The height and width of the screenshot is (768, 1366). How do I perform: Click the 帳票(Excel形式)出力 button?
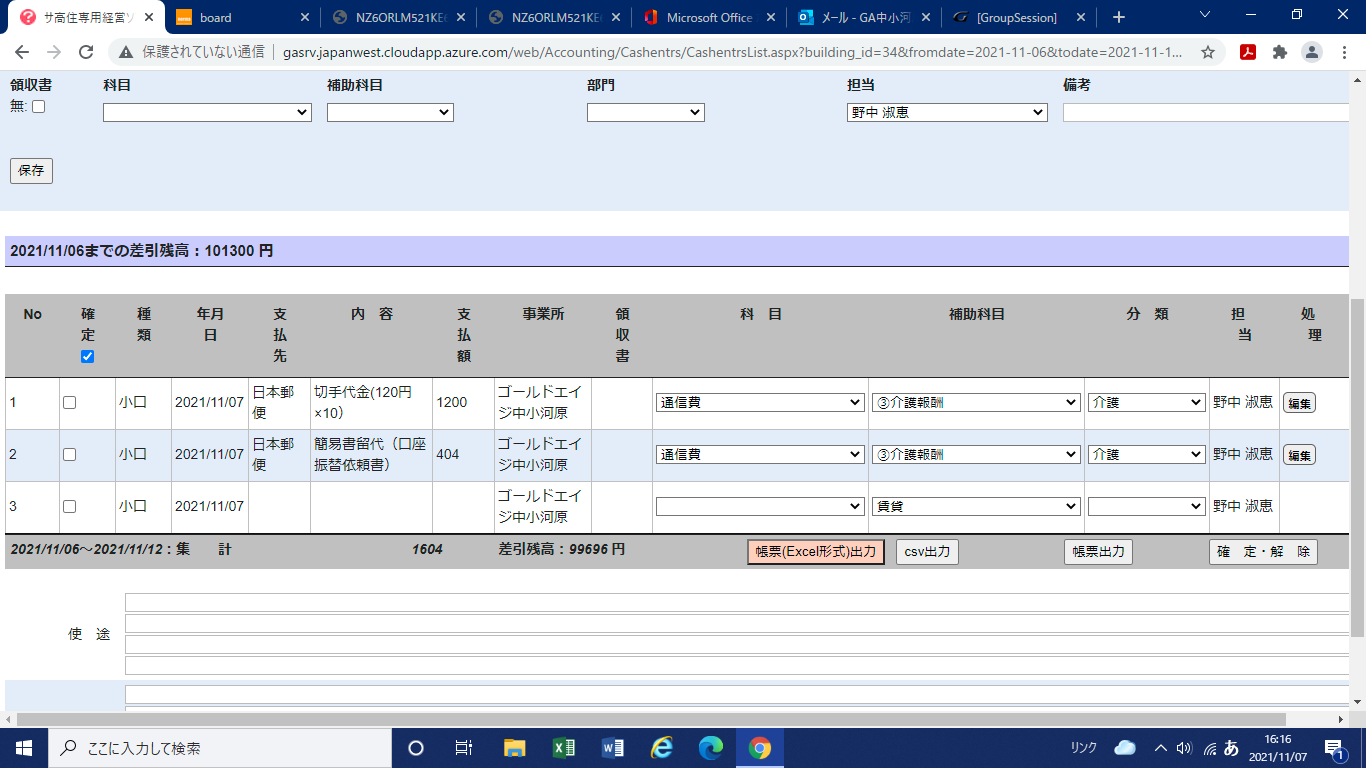(816, 552)
